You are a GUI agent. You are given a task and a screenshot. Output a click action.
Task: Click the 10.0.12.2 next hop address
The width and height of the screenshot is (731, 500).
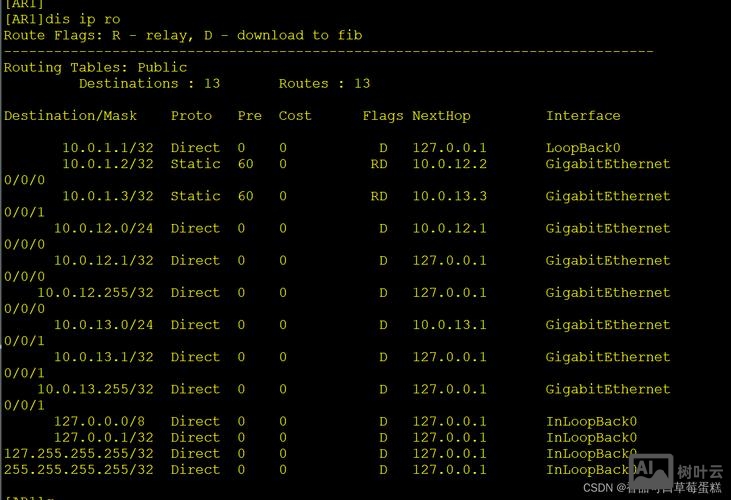(450, 164)
